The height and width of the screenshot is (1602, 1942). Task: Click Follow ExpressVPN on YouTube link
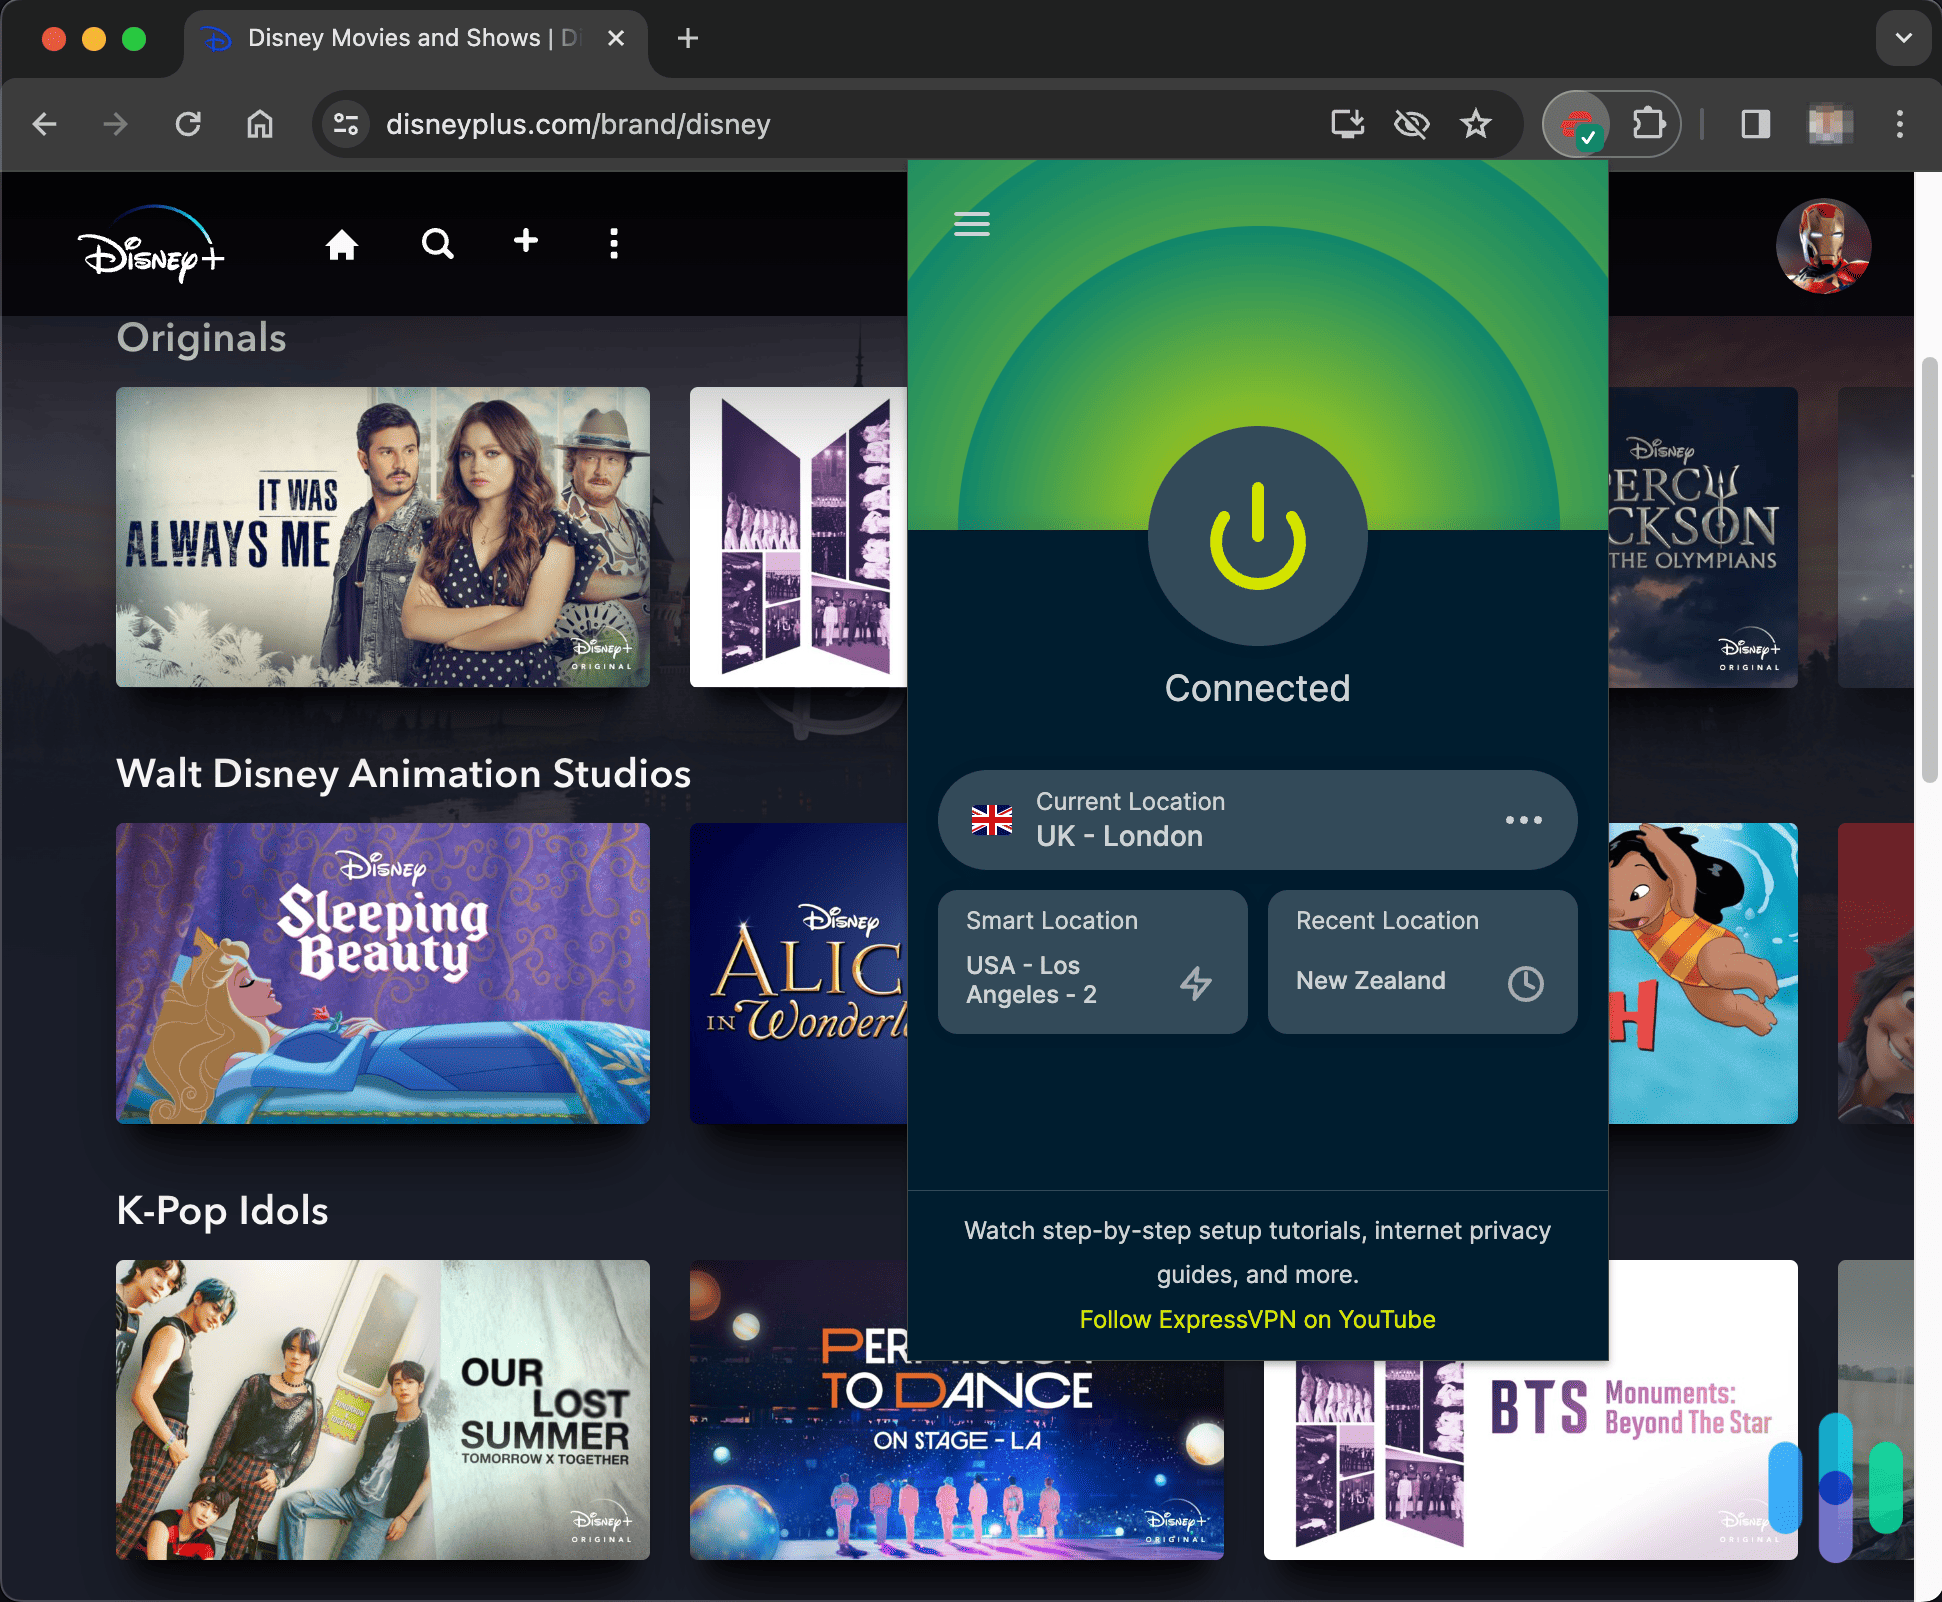pos(1256,1318)
